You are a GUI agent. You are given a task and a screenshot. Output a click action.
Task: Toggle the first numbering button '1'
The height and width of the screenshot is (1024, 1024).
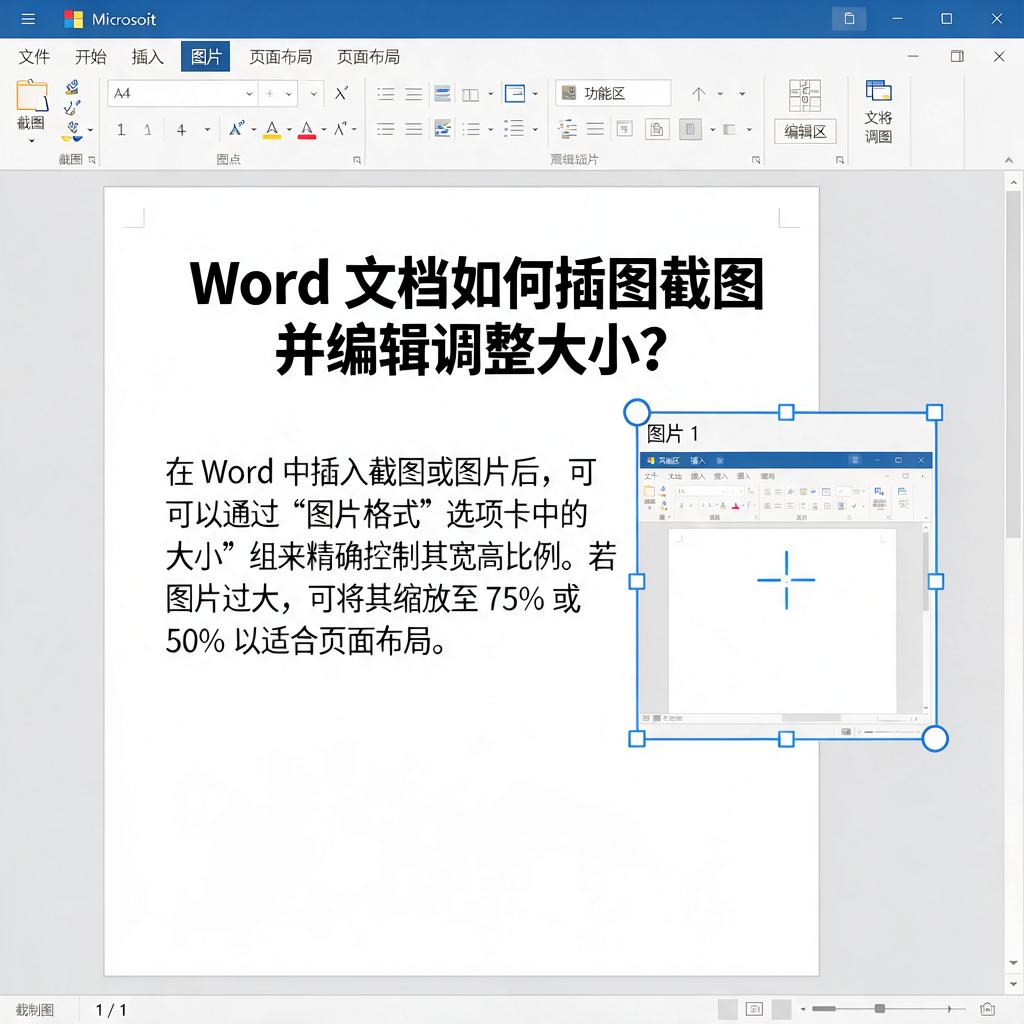pyautogui.click(x=121, y=129)
